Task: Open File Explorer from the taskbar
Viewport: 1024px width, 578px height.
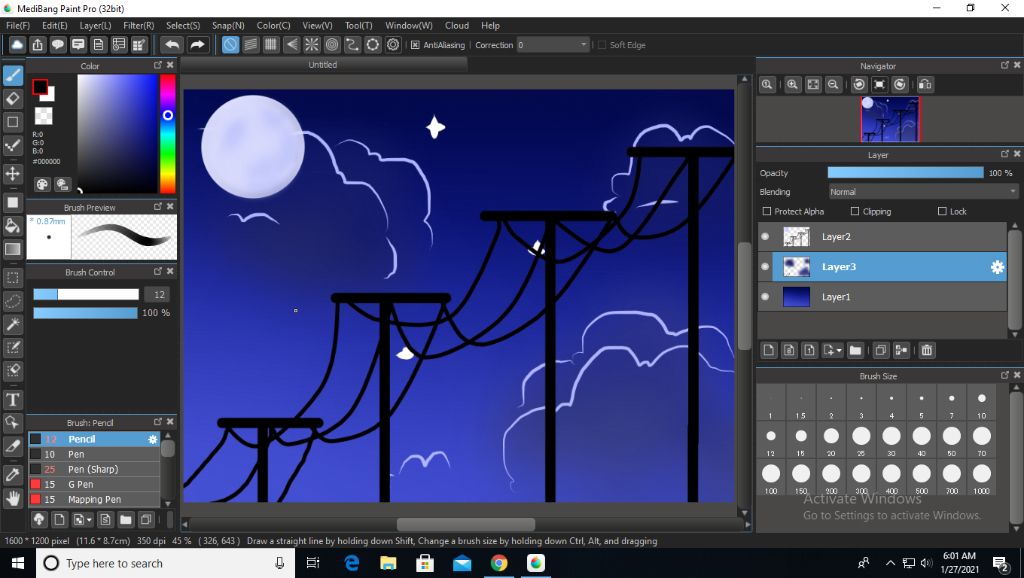Action: click(389, 564)
